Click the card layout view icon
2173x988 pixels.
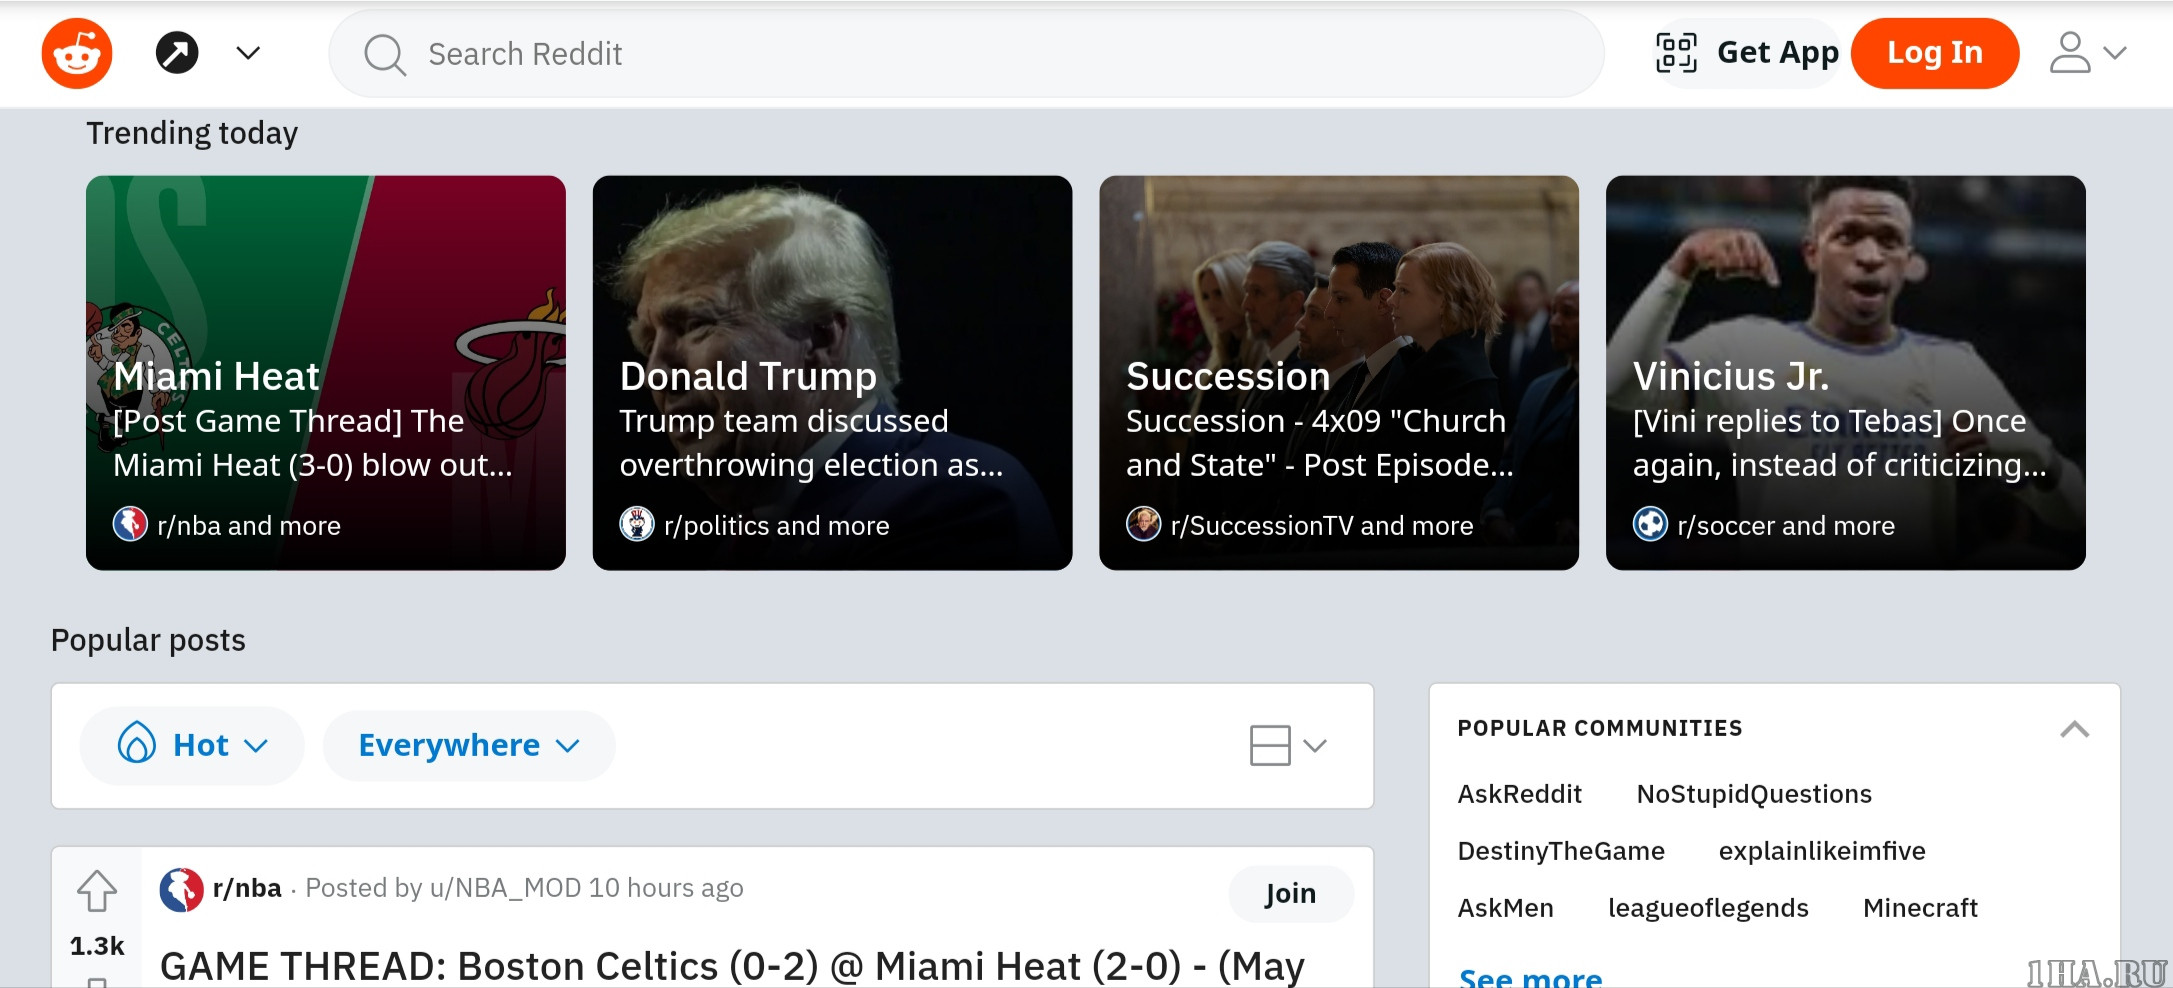[1270, 745]
